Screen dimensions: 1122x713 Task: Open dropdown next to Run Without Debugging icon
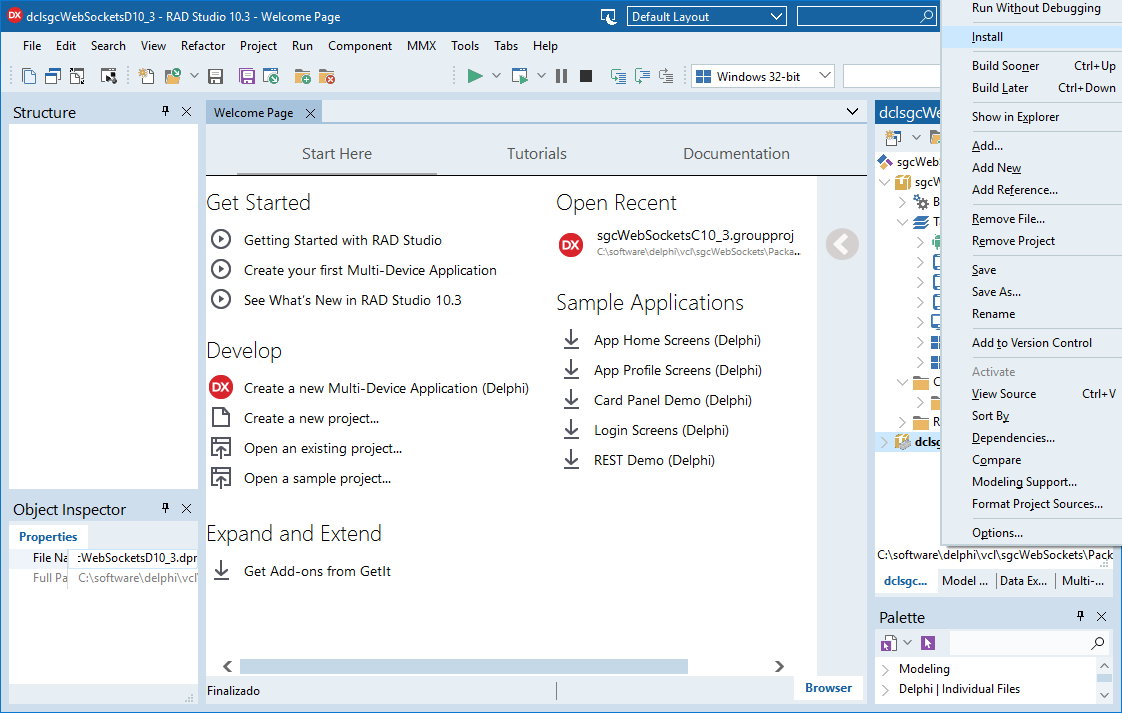click(541, 76)
